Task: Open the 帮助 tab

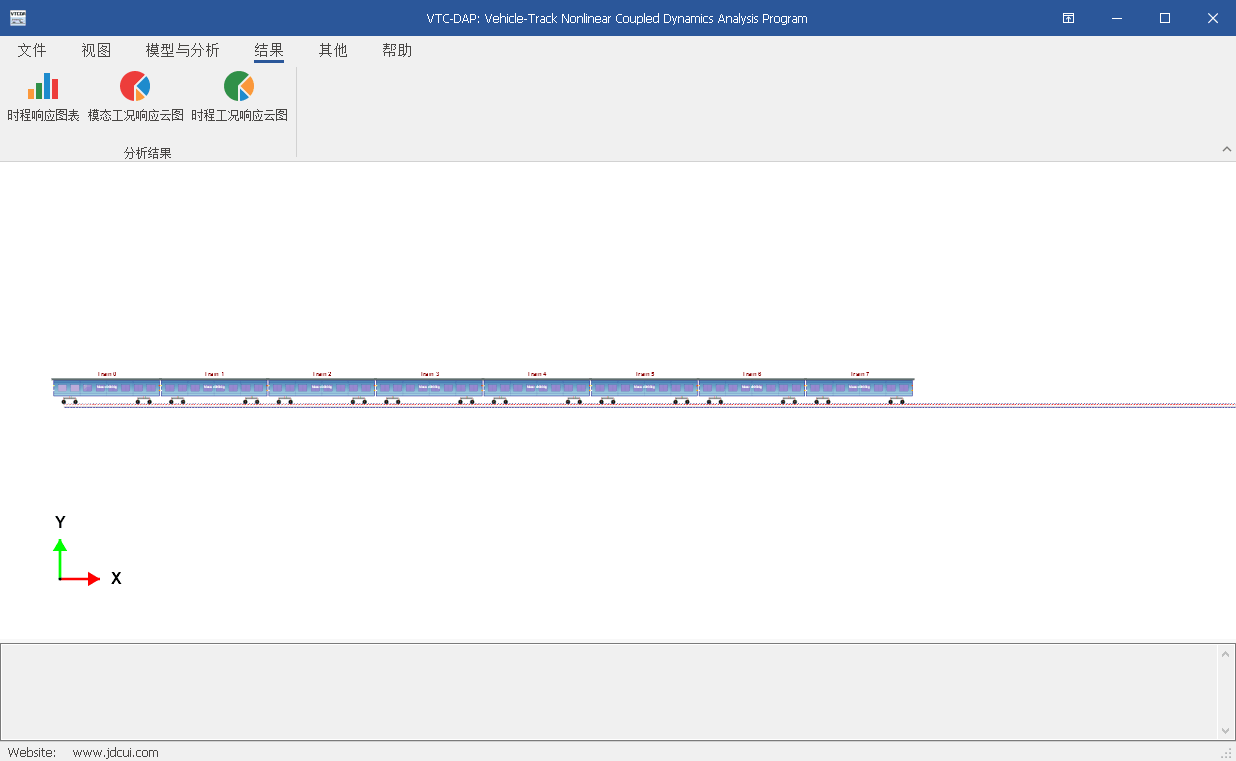Action: pos(397,51)
